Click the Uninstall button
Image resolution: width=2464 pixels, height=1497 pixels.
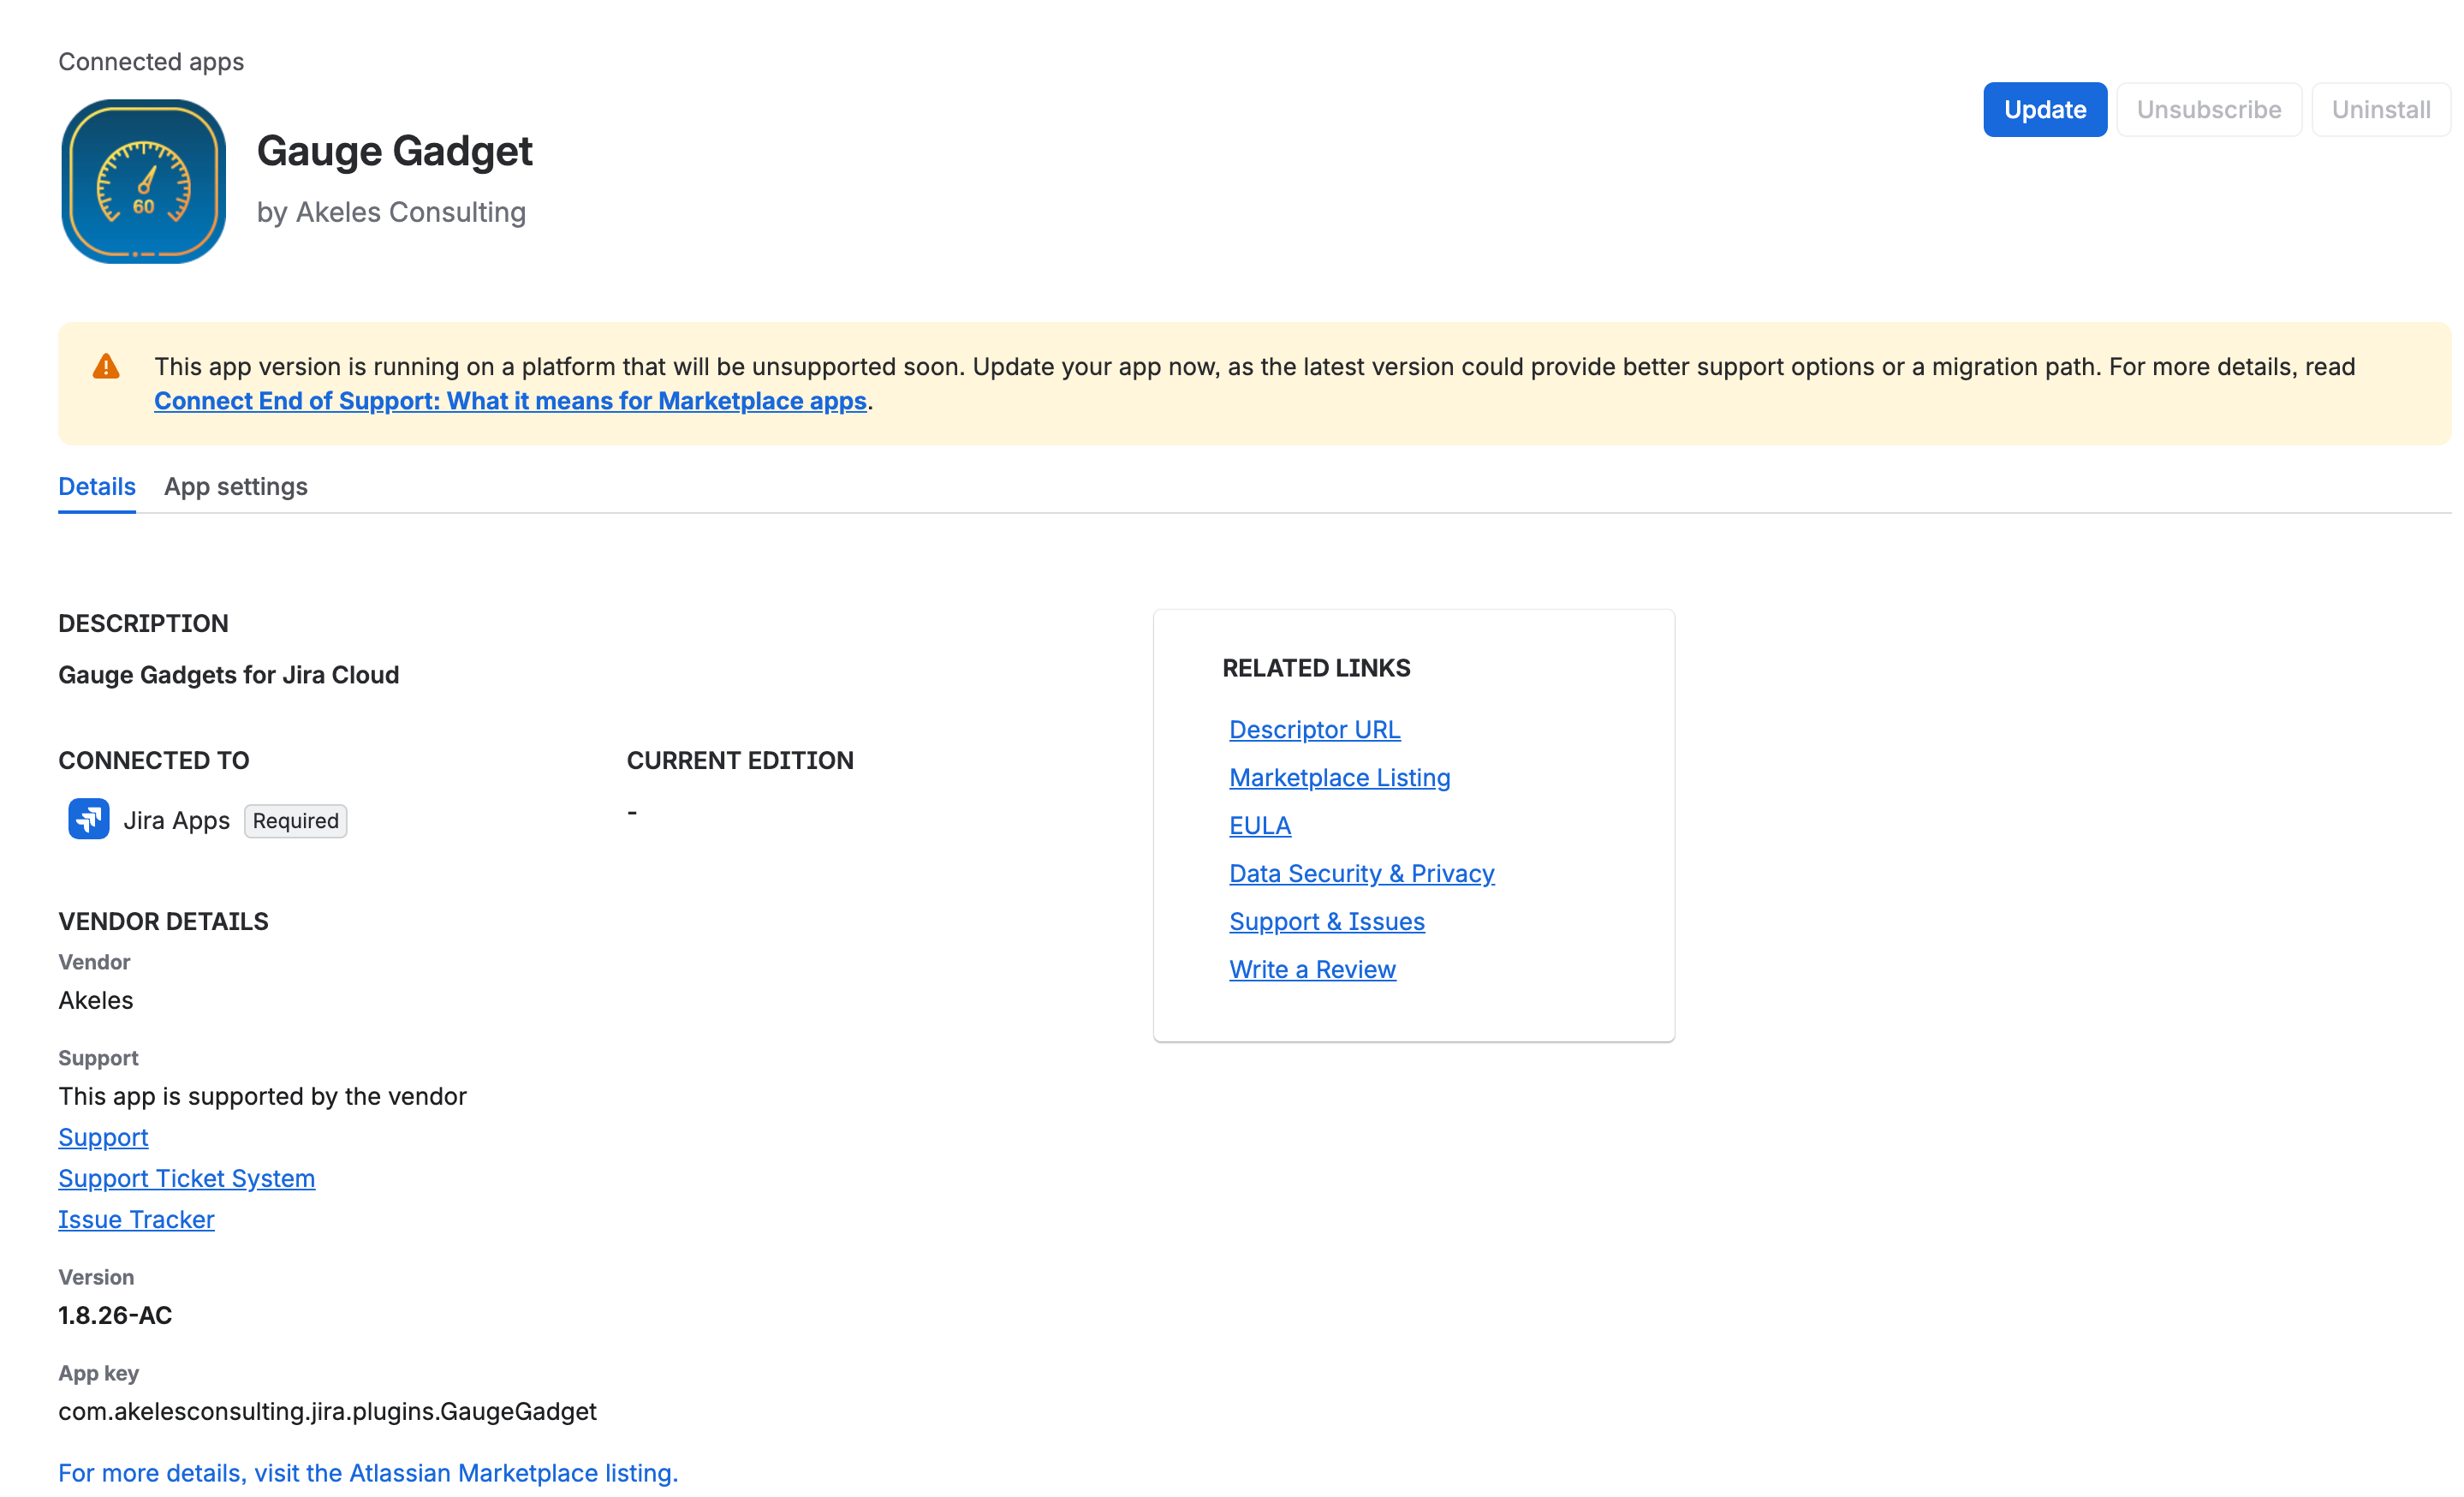(x=2381, y=110)
